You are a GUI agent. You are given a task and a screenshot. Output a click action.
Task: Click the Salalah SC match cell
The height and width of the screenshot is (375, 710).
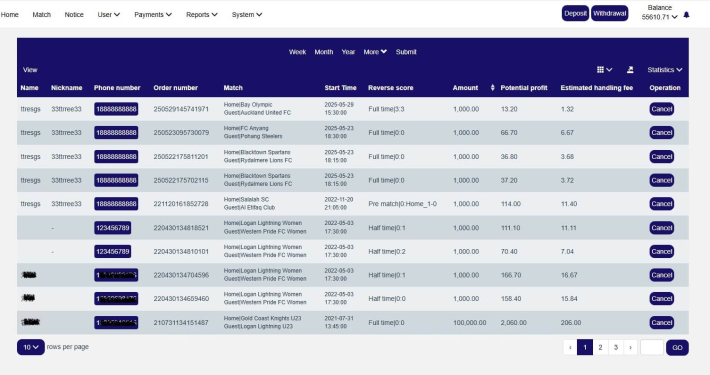click(x=249, y=203)
